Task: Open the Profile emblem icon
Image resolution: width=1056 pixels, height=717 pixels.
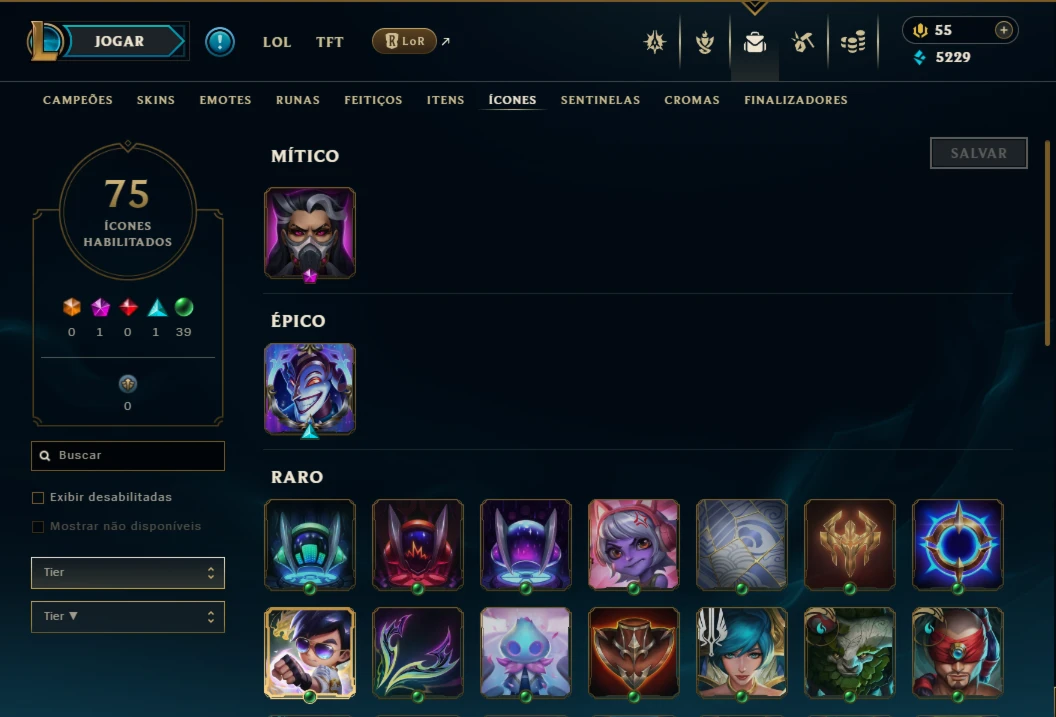Action: (655, 42)
